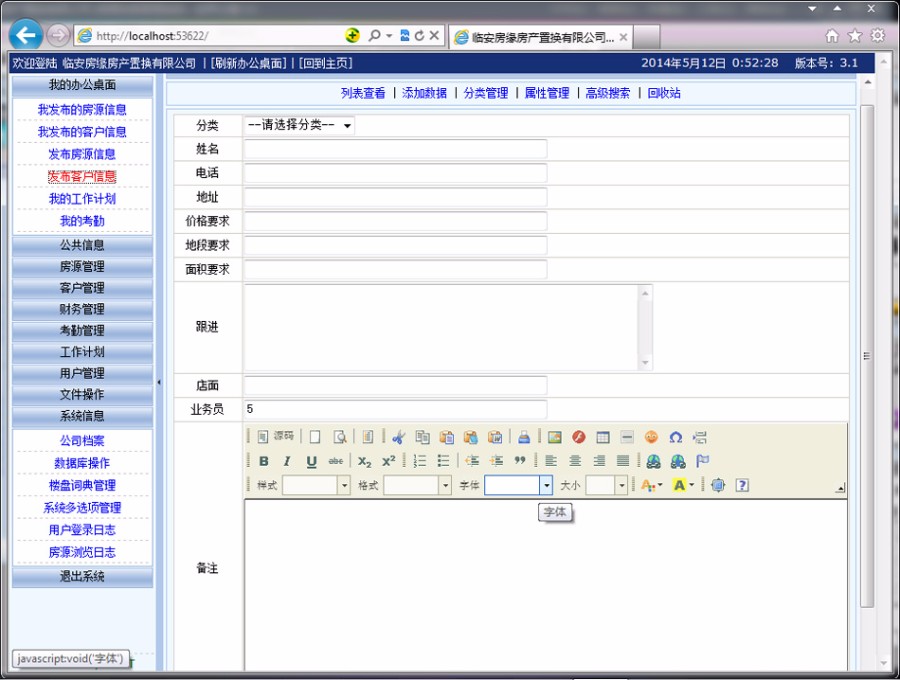The image size is (900, 680).
Task: Click the 列表查看 link
Action: [x=362, y=93]
